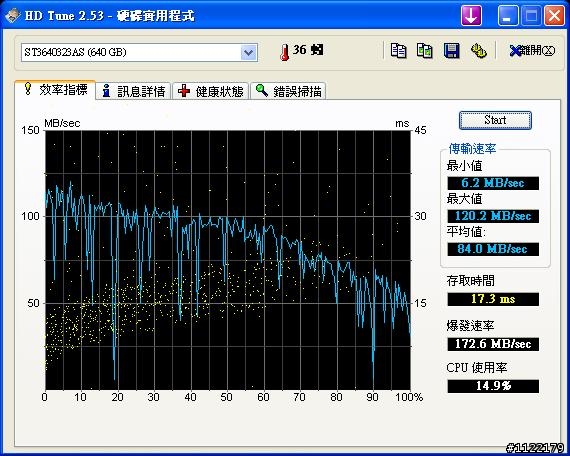Expand the ST3640323AS drive dropdown arrow
This screenshot has height=456, width=570.
pyautogui.click(x=249, y=52)
